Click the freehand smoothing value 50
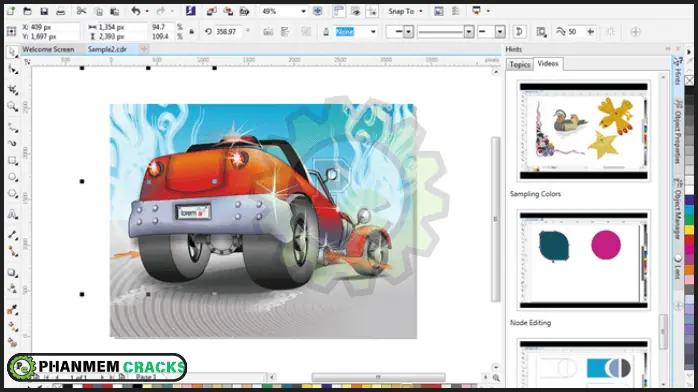The image size is (698, 392). pos(572,32)
